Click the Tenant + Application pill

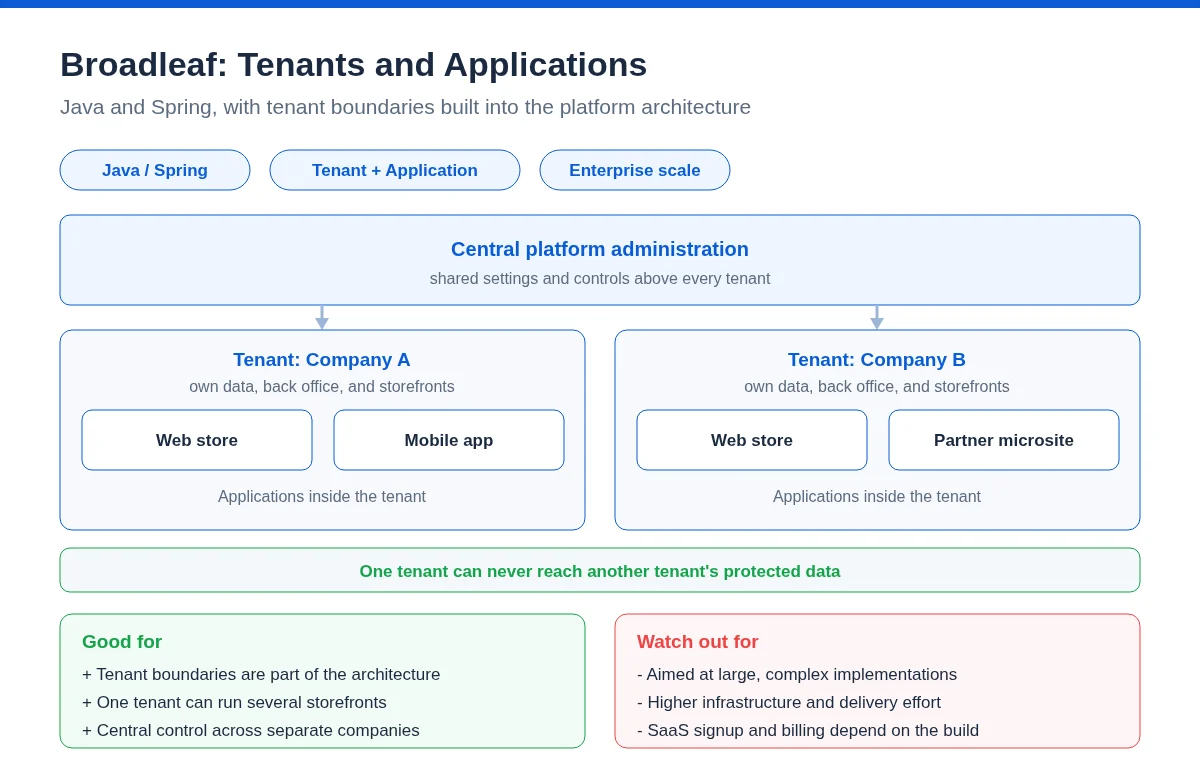tap(395, 170)
